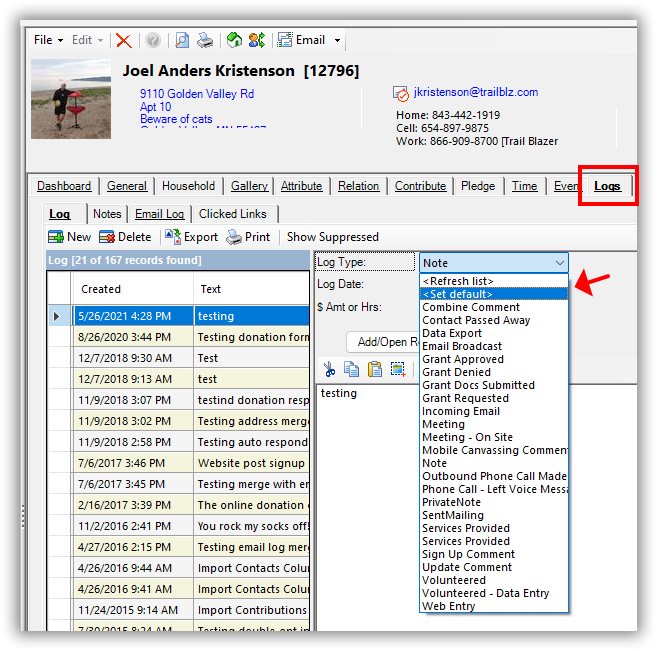Click the select all icon in editor toolbar

[397, 369]
